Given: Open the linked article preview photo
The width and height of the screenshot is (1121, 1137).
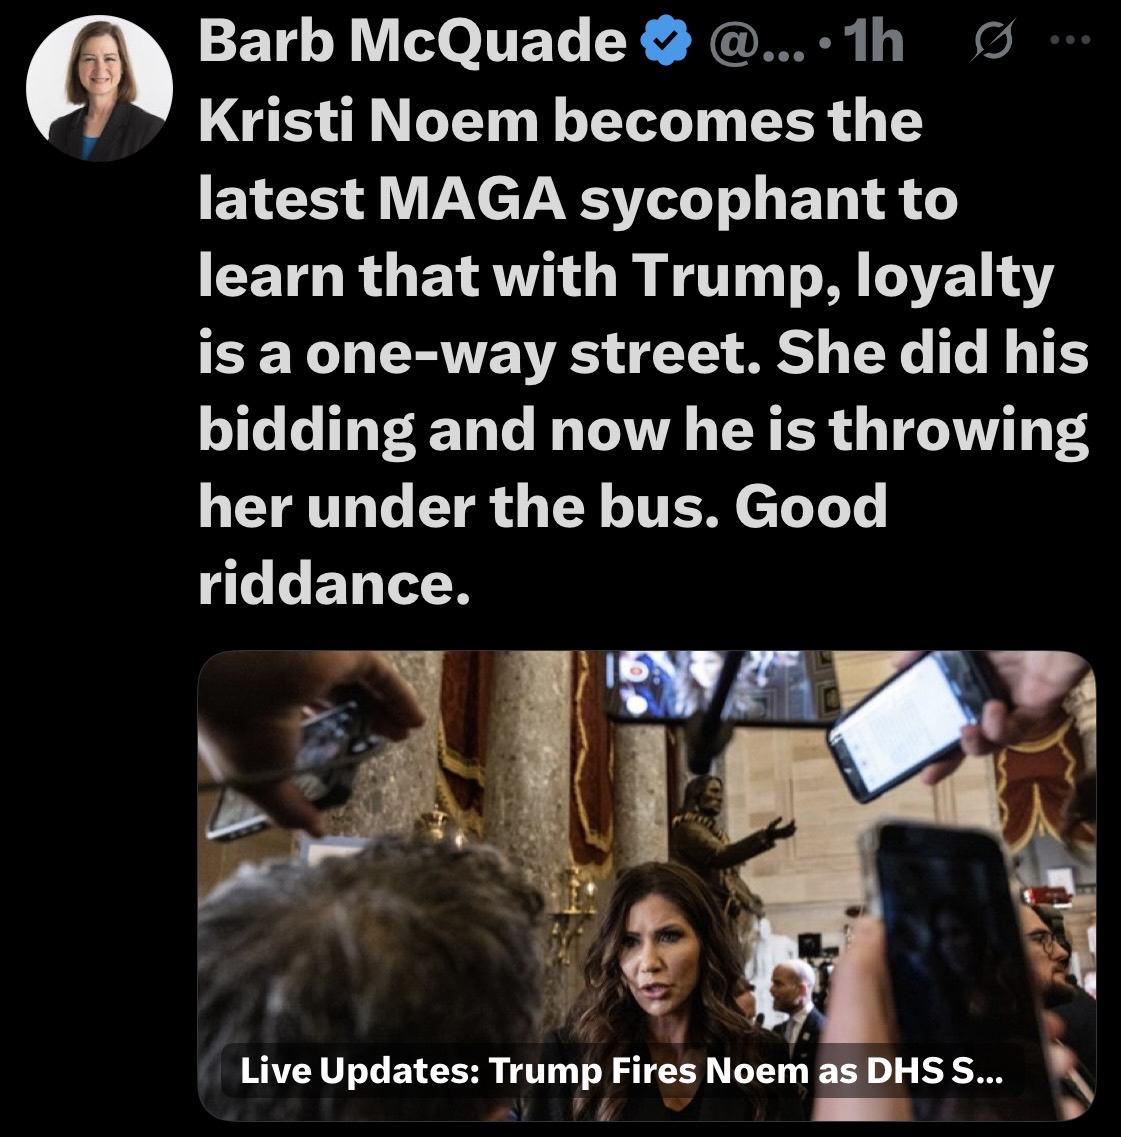Looking at the screenshot, I should pos(646,885).
